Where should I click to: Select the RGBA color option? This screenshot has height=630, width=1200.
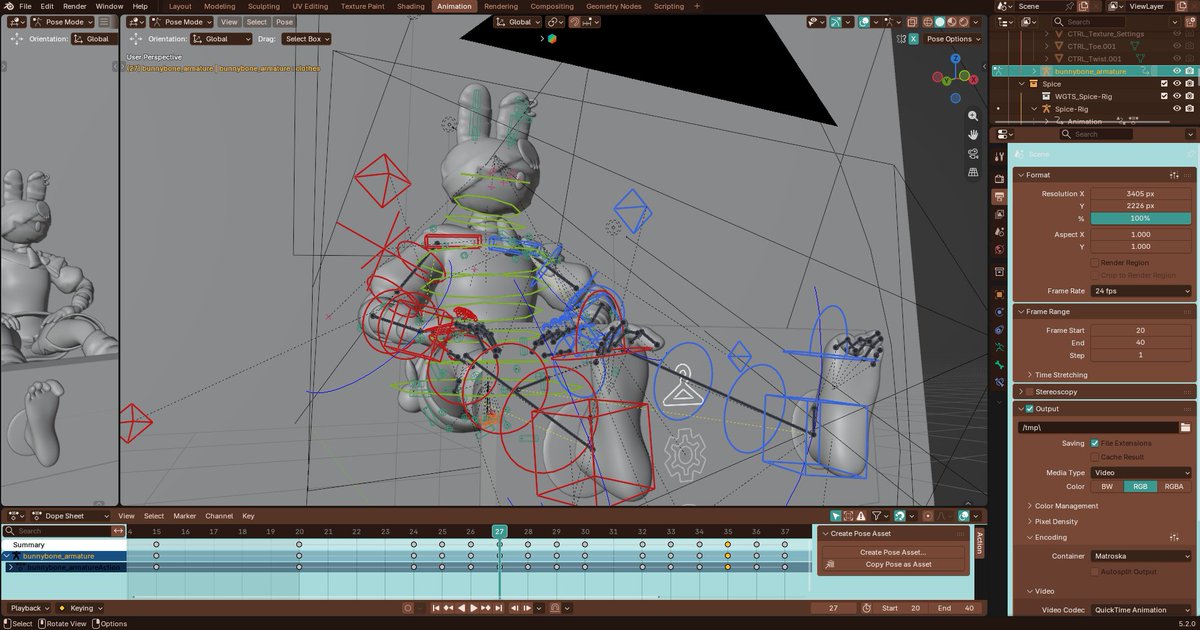tap(1174, 486)
